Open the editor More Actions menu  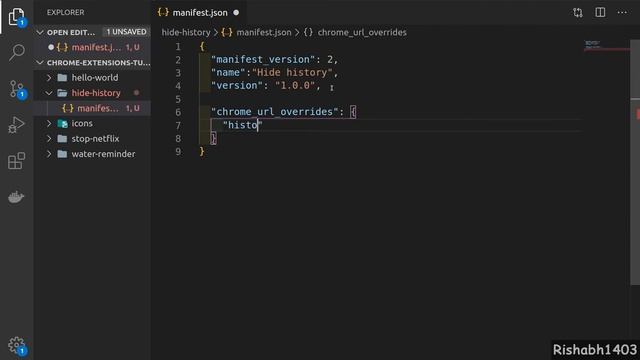point(622,12)
